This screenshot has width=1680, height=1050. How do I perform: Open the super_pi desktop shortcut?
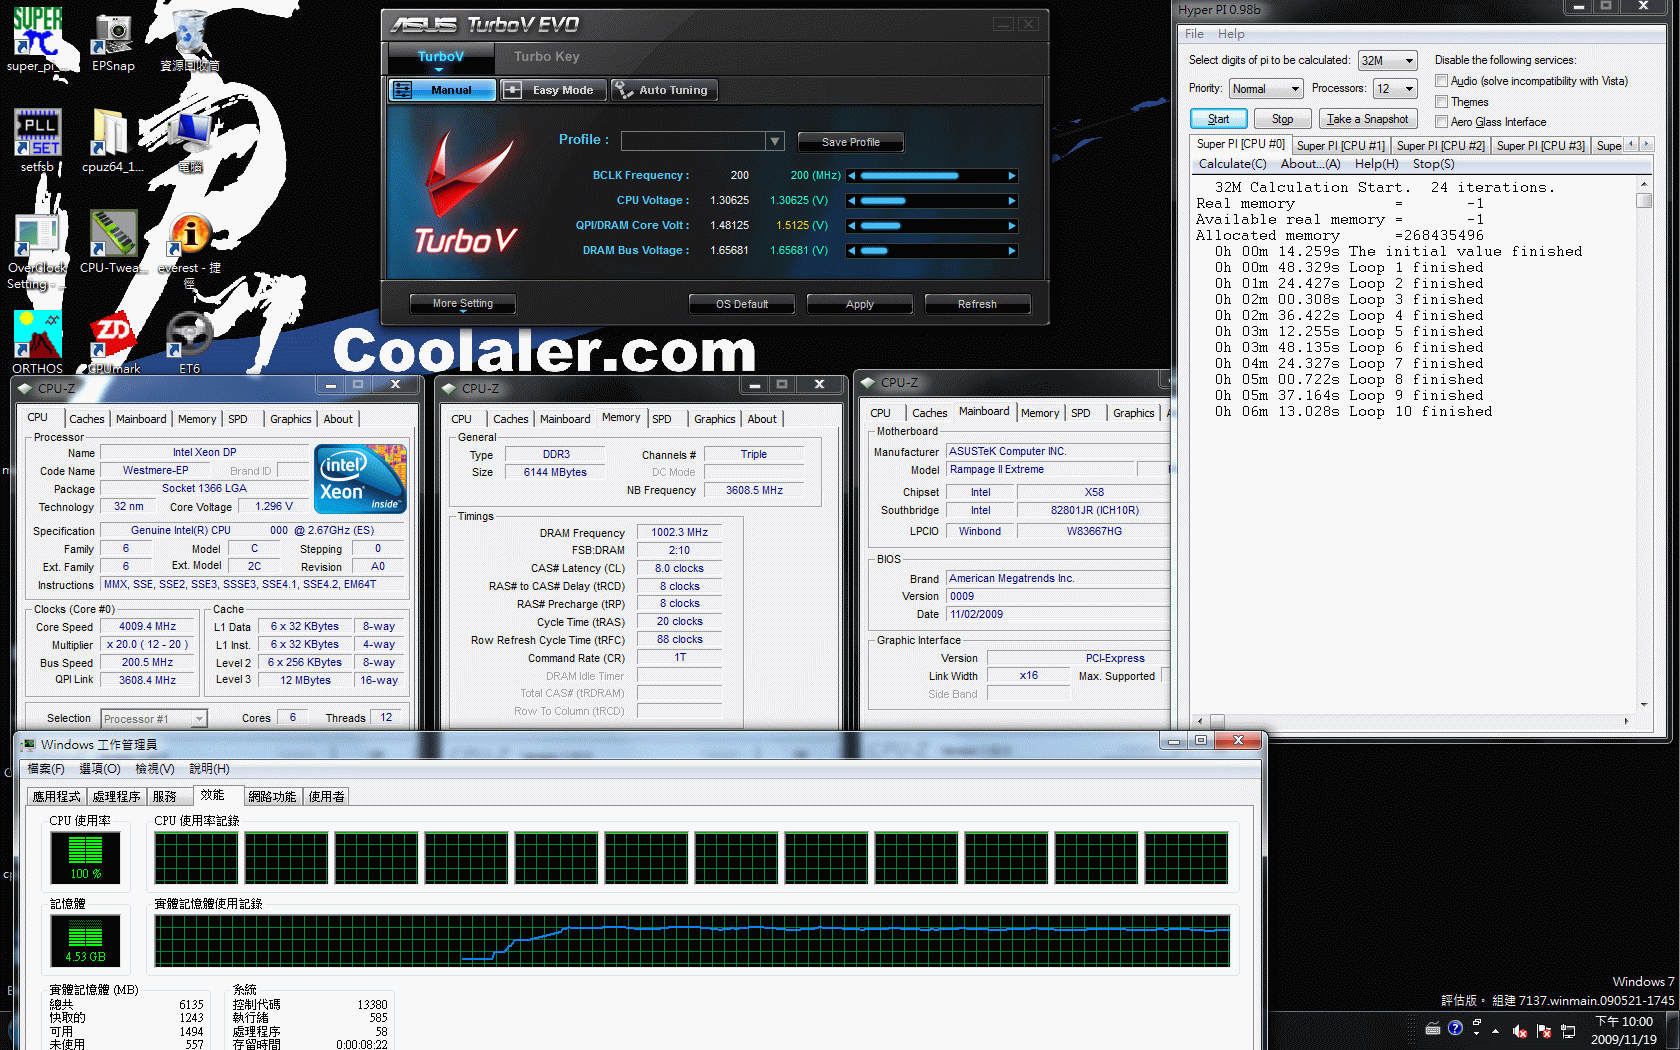tap(37, 40)
